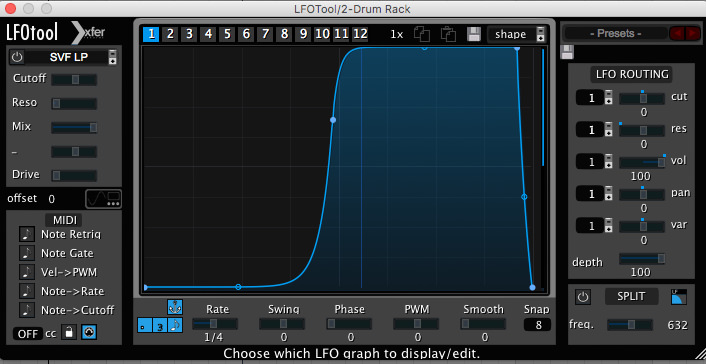Toggle the anchor tempo-sync icon

(x=174, y=307)
